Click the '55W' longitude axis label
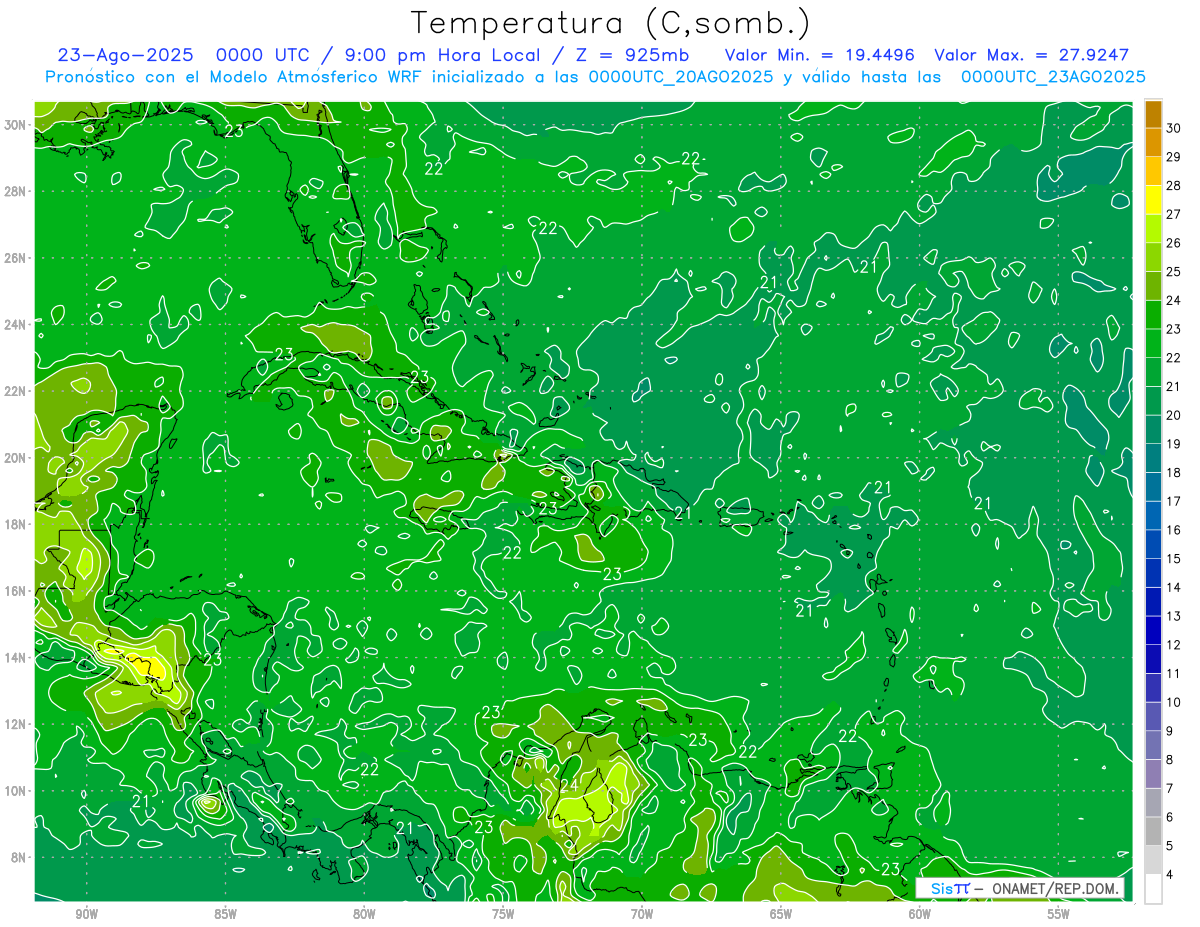This screenshot has height=927, width=1200. click(1059, 914)
